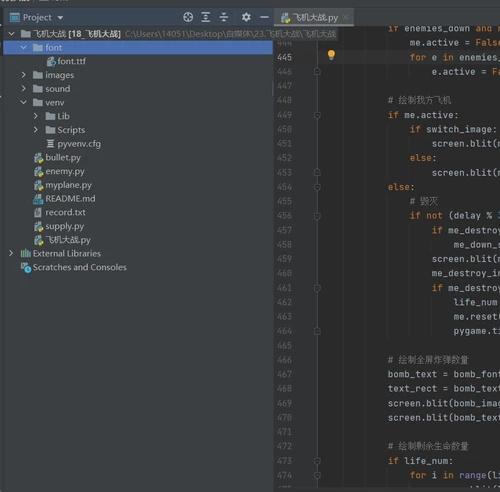
Task: Collapse the font folder
Action: [x=24, y=48]
